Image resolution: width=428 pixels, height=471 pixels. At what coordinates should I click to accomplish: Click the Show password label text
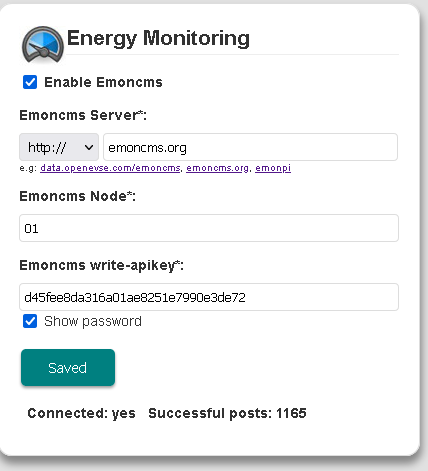tap(93, 321)
